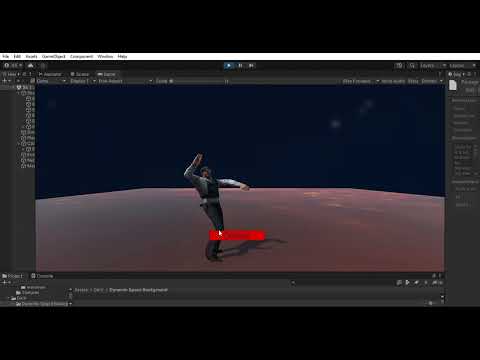The height and width of the screenshot is (360, 480).
Task: Switch to the Animator tab
Action: click(x=50, y=74)
